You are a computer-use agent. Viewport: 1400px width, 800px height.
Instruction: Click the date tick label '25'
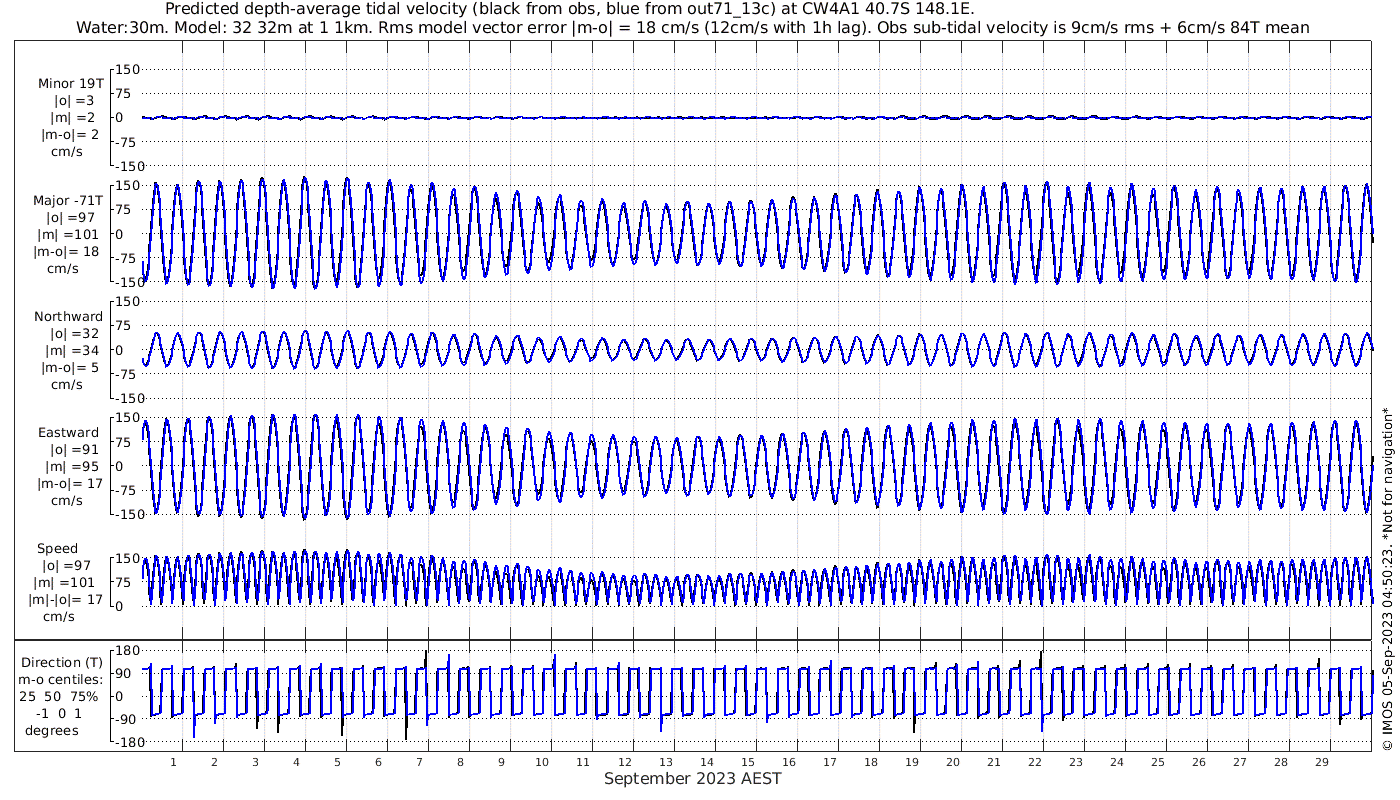click(x=1157, y=762)
